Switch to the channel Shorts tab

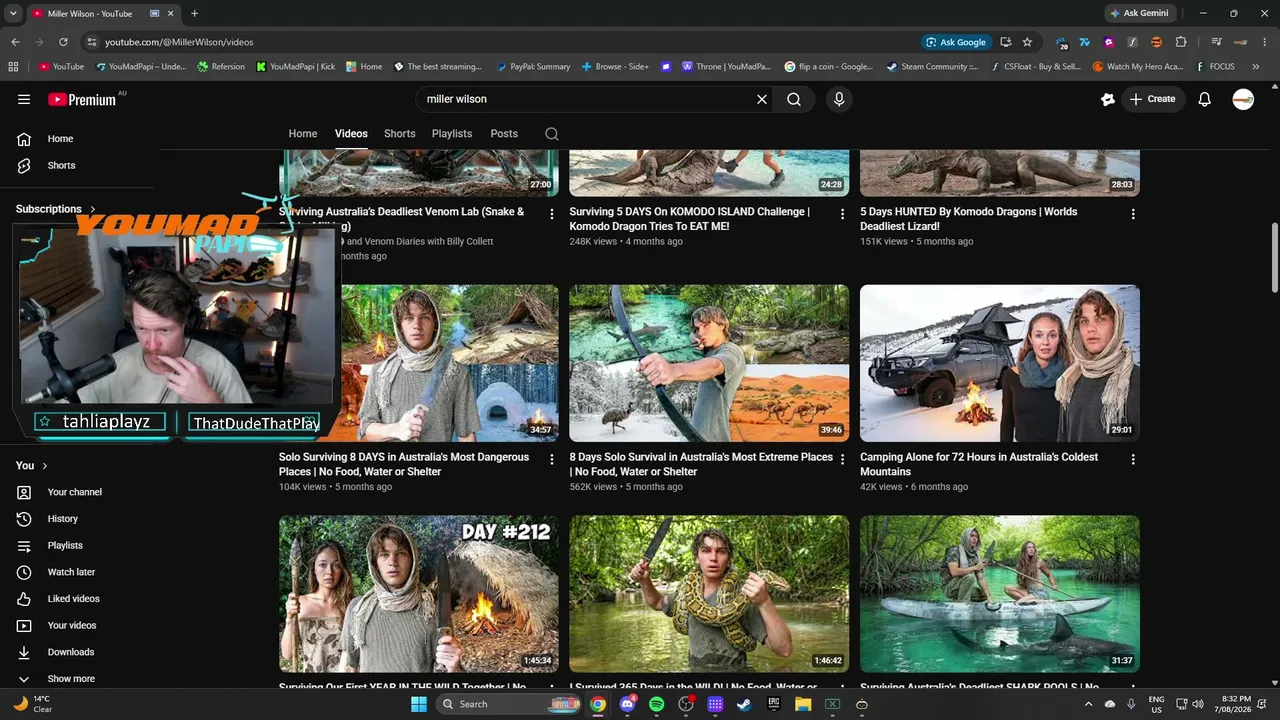(x=400, y=134)
